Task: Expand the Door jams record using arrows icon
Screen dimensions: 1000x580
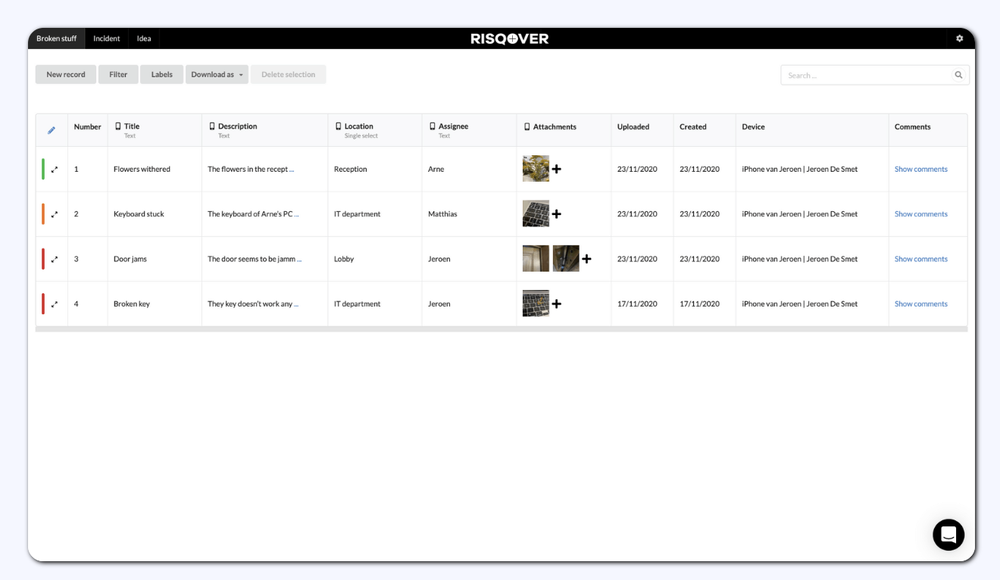Action: click(x=54, y=258)
